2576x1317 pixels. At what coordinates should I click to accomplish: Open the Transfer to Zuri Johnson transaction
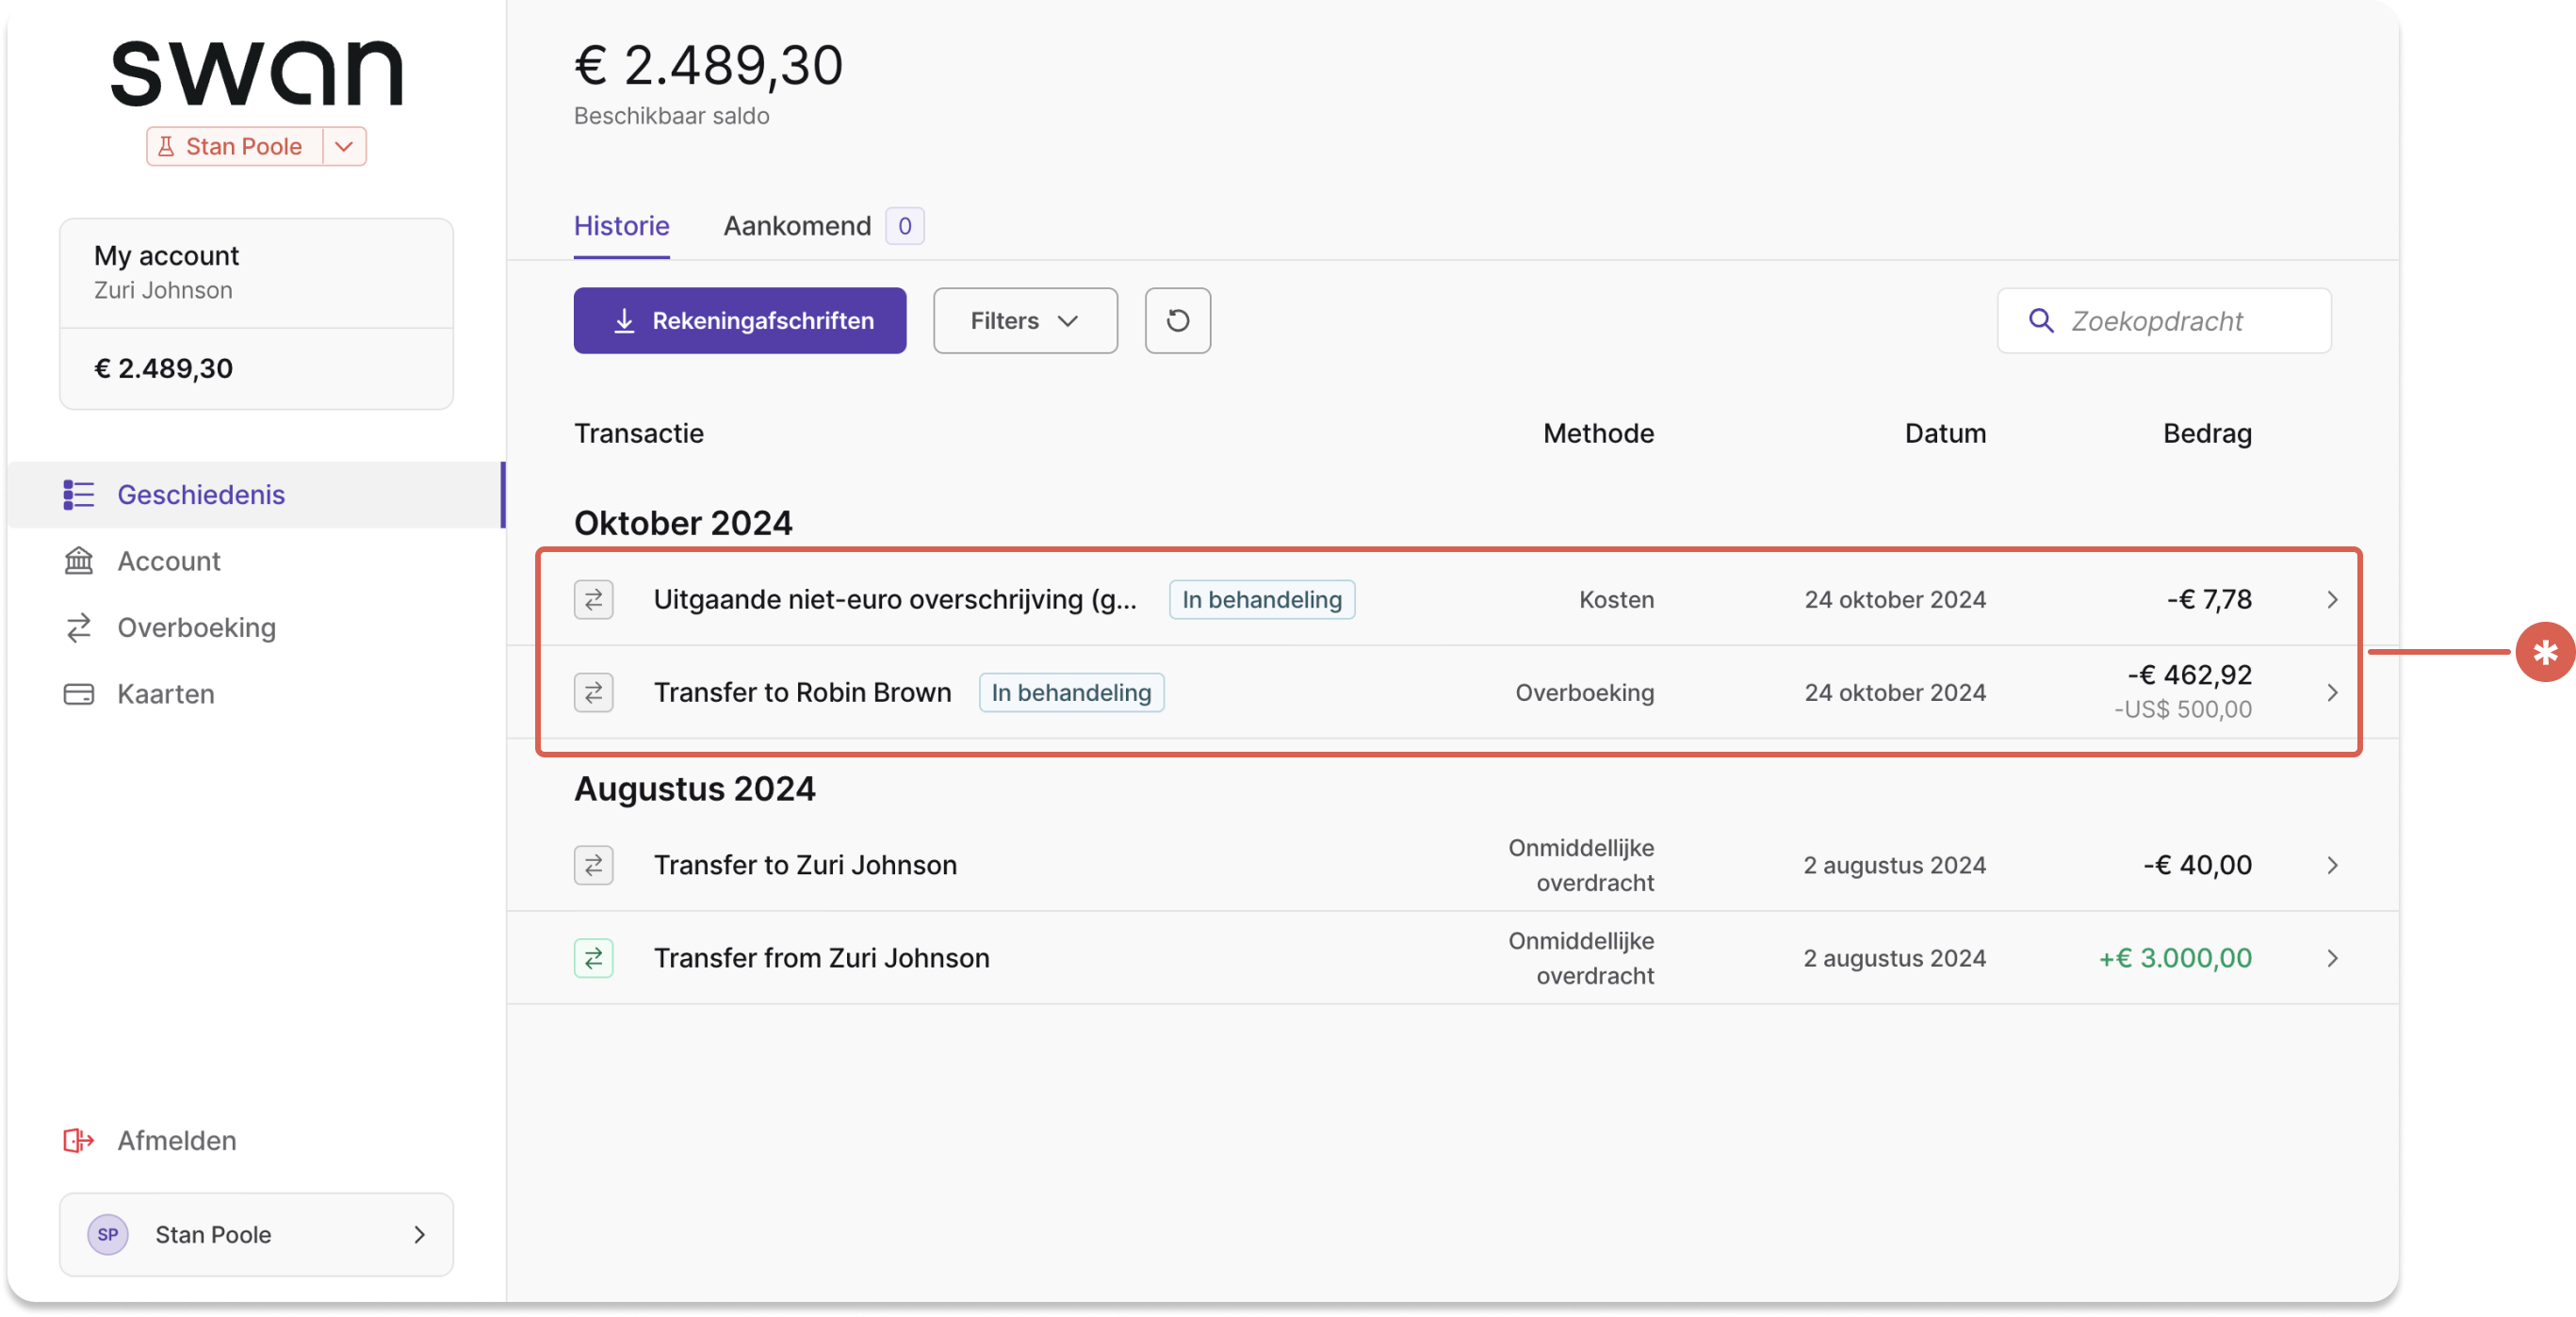[x=1452, y=865]
